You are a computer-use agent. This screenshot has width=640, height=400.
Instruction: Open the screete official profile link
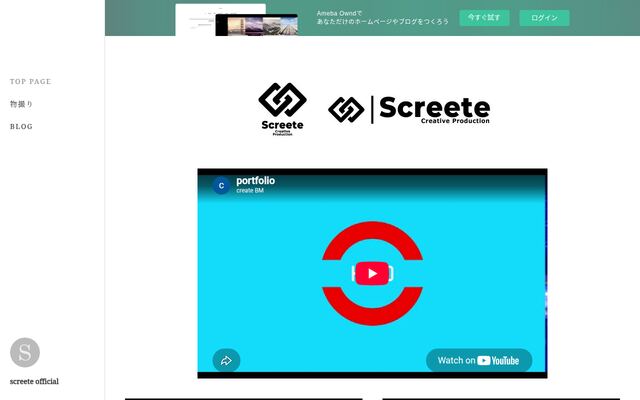tap(34, 381)
